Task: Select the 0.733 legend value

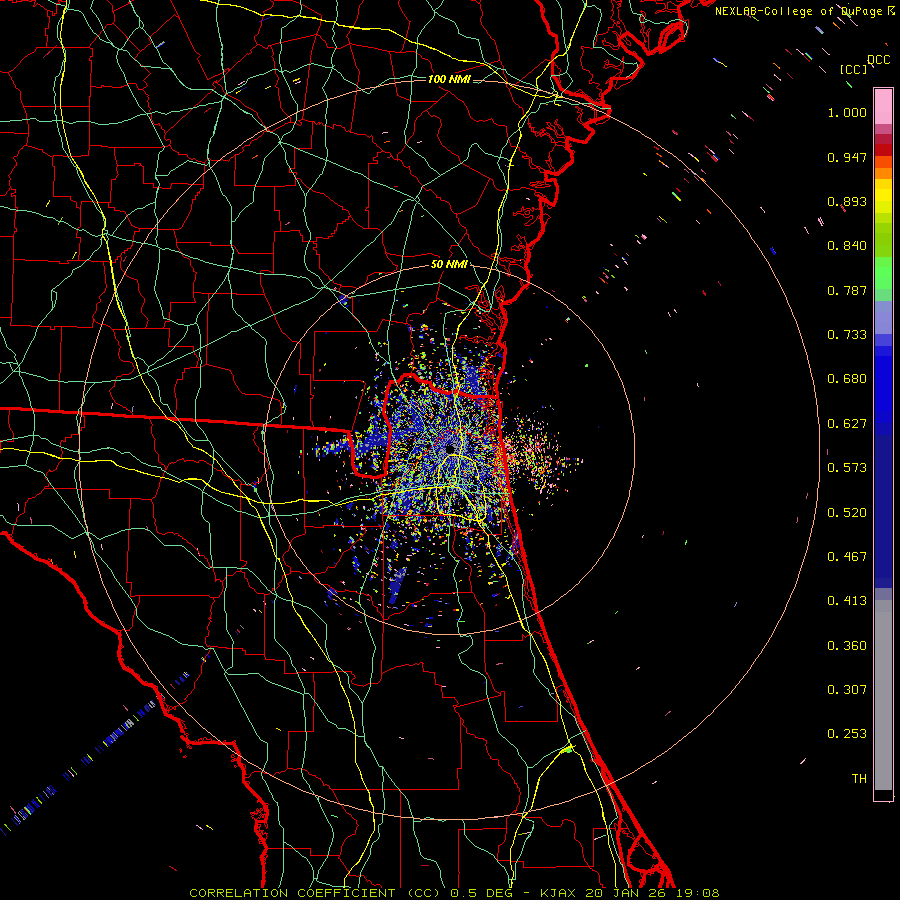Action: [847, 335]
